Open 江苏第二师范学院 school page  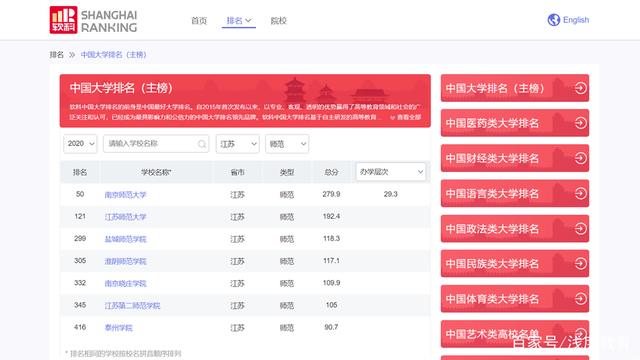(x=132, y=306)
